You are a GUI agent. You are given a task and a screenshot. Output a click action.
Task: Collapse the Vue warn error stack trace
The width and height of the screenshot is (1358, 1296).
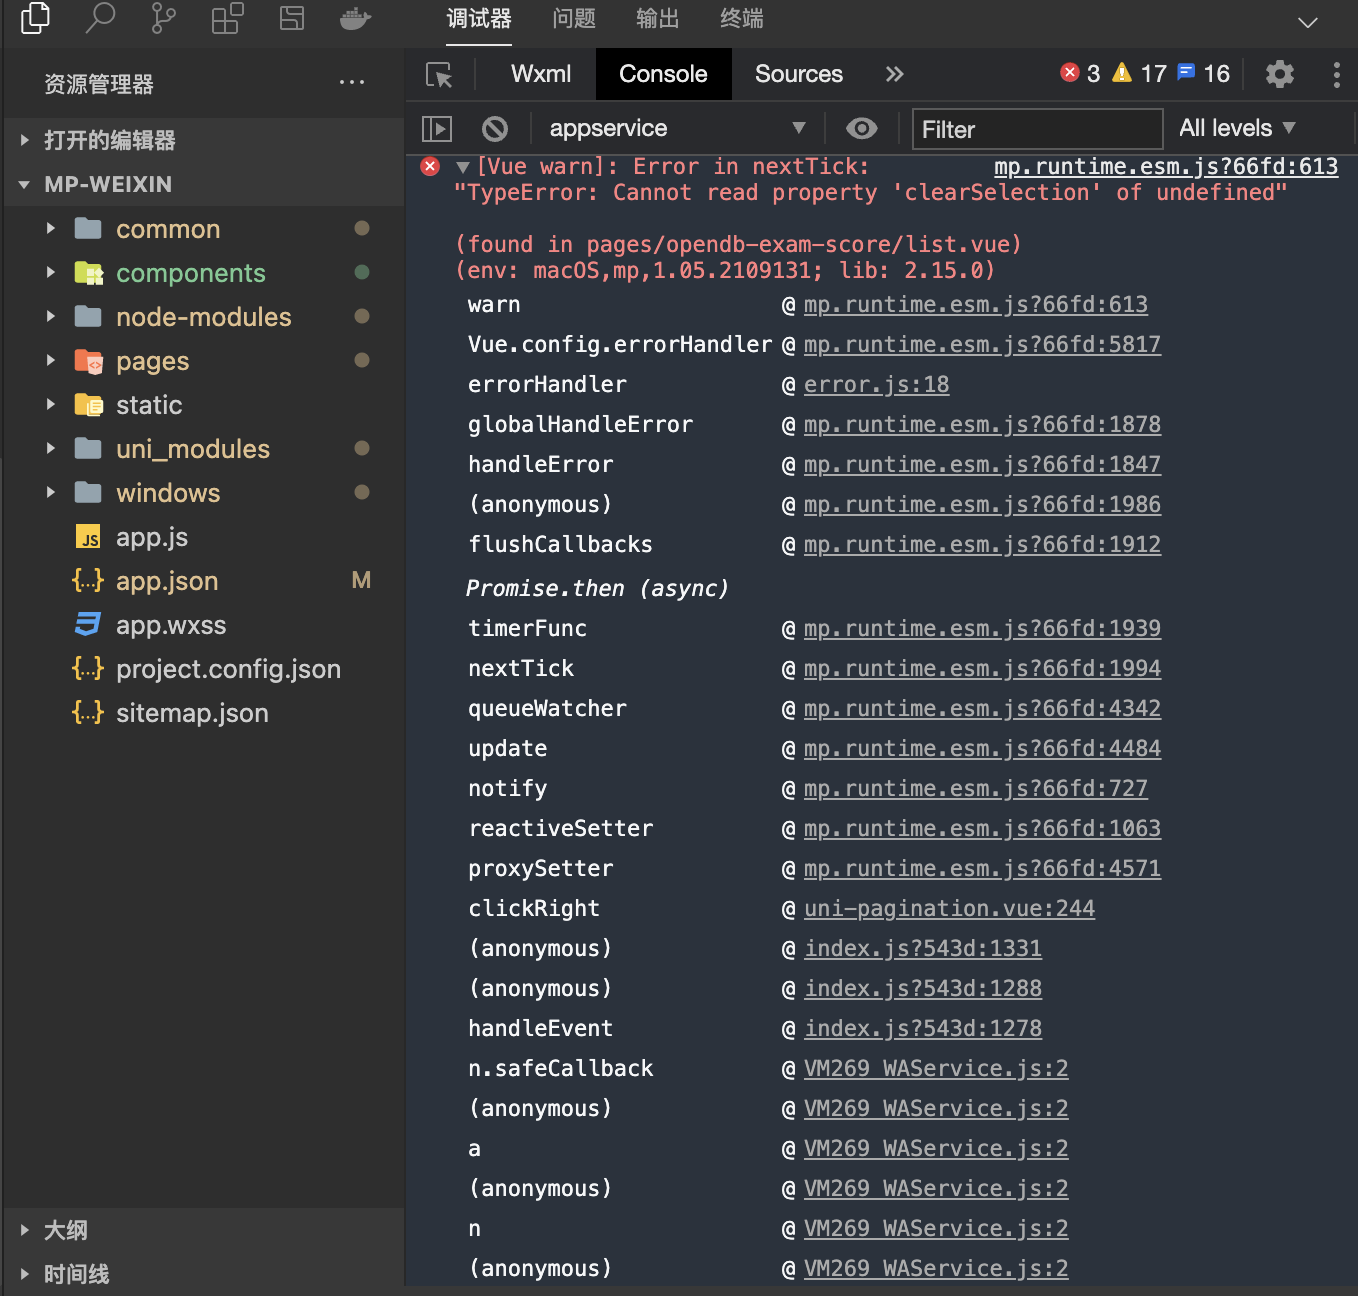[x=462, y=167]
